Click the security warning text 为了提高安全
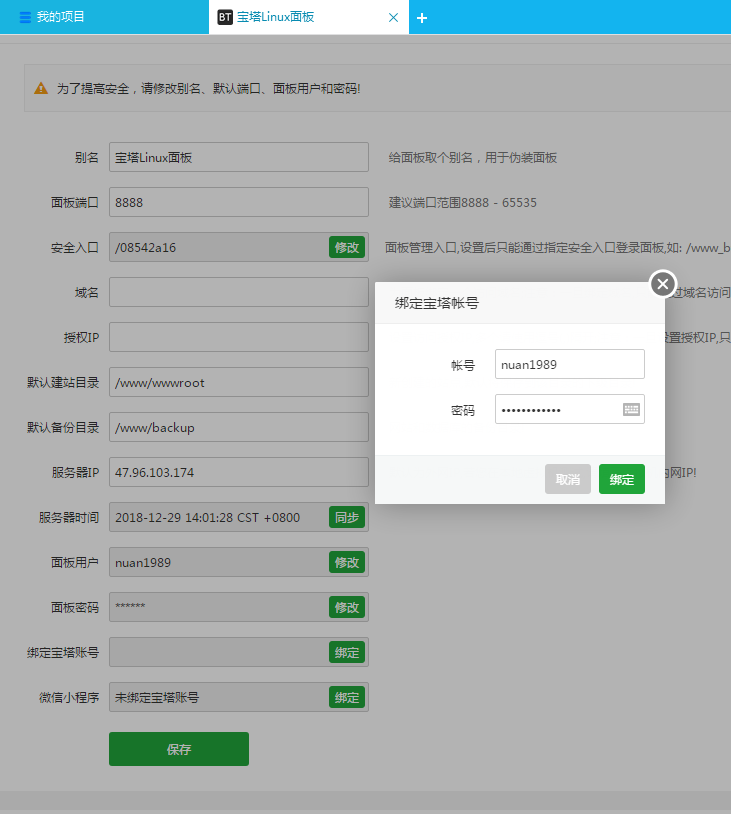Viewport: 731px width, 814px height. 208,89
